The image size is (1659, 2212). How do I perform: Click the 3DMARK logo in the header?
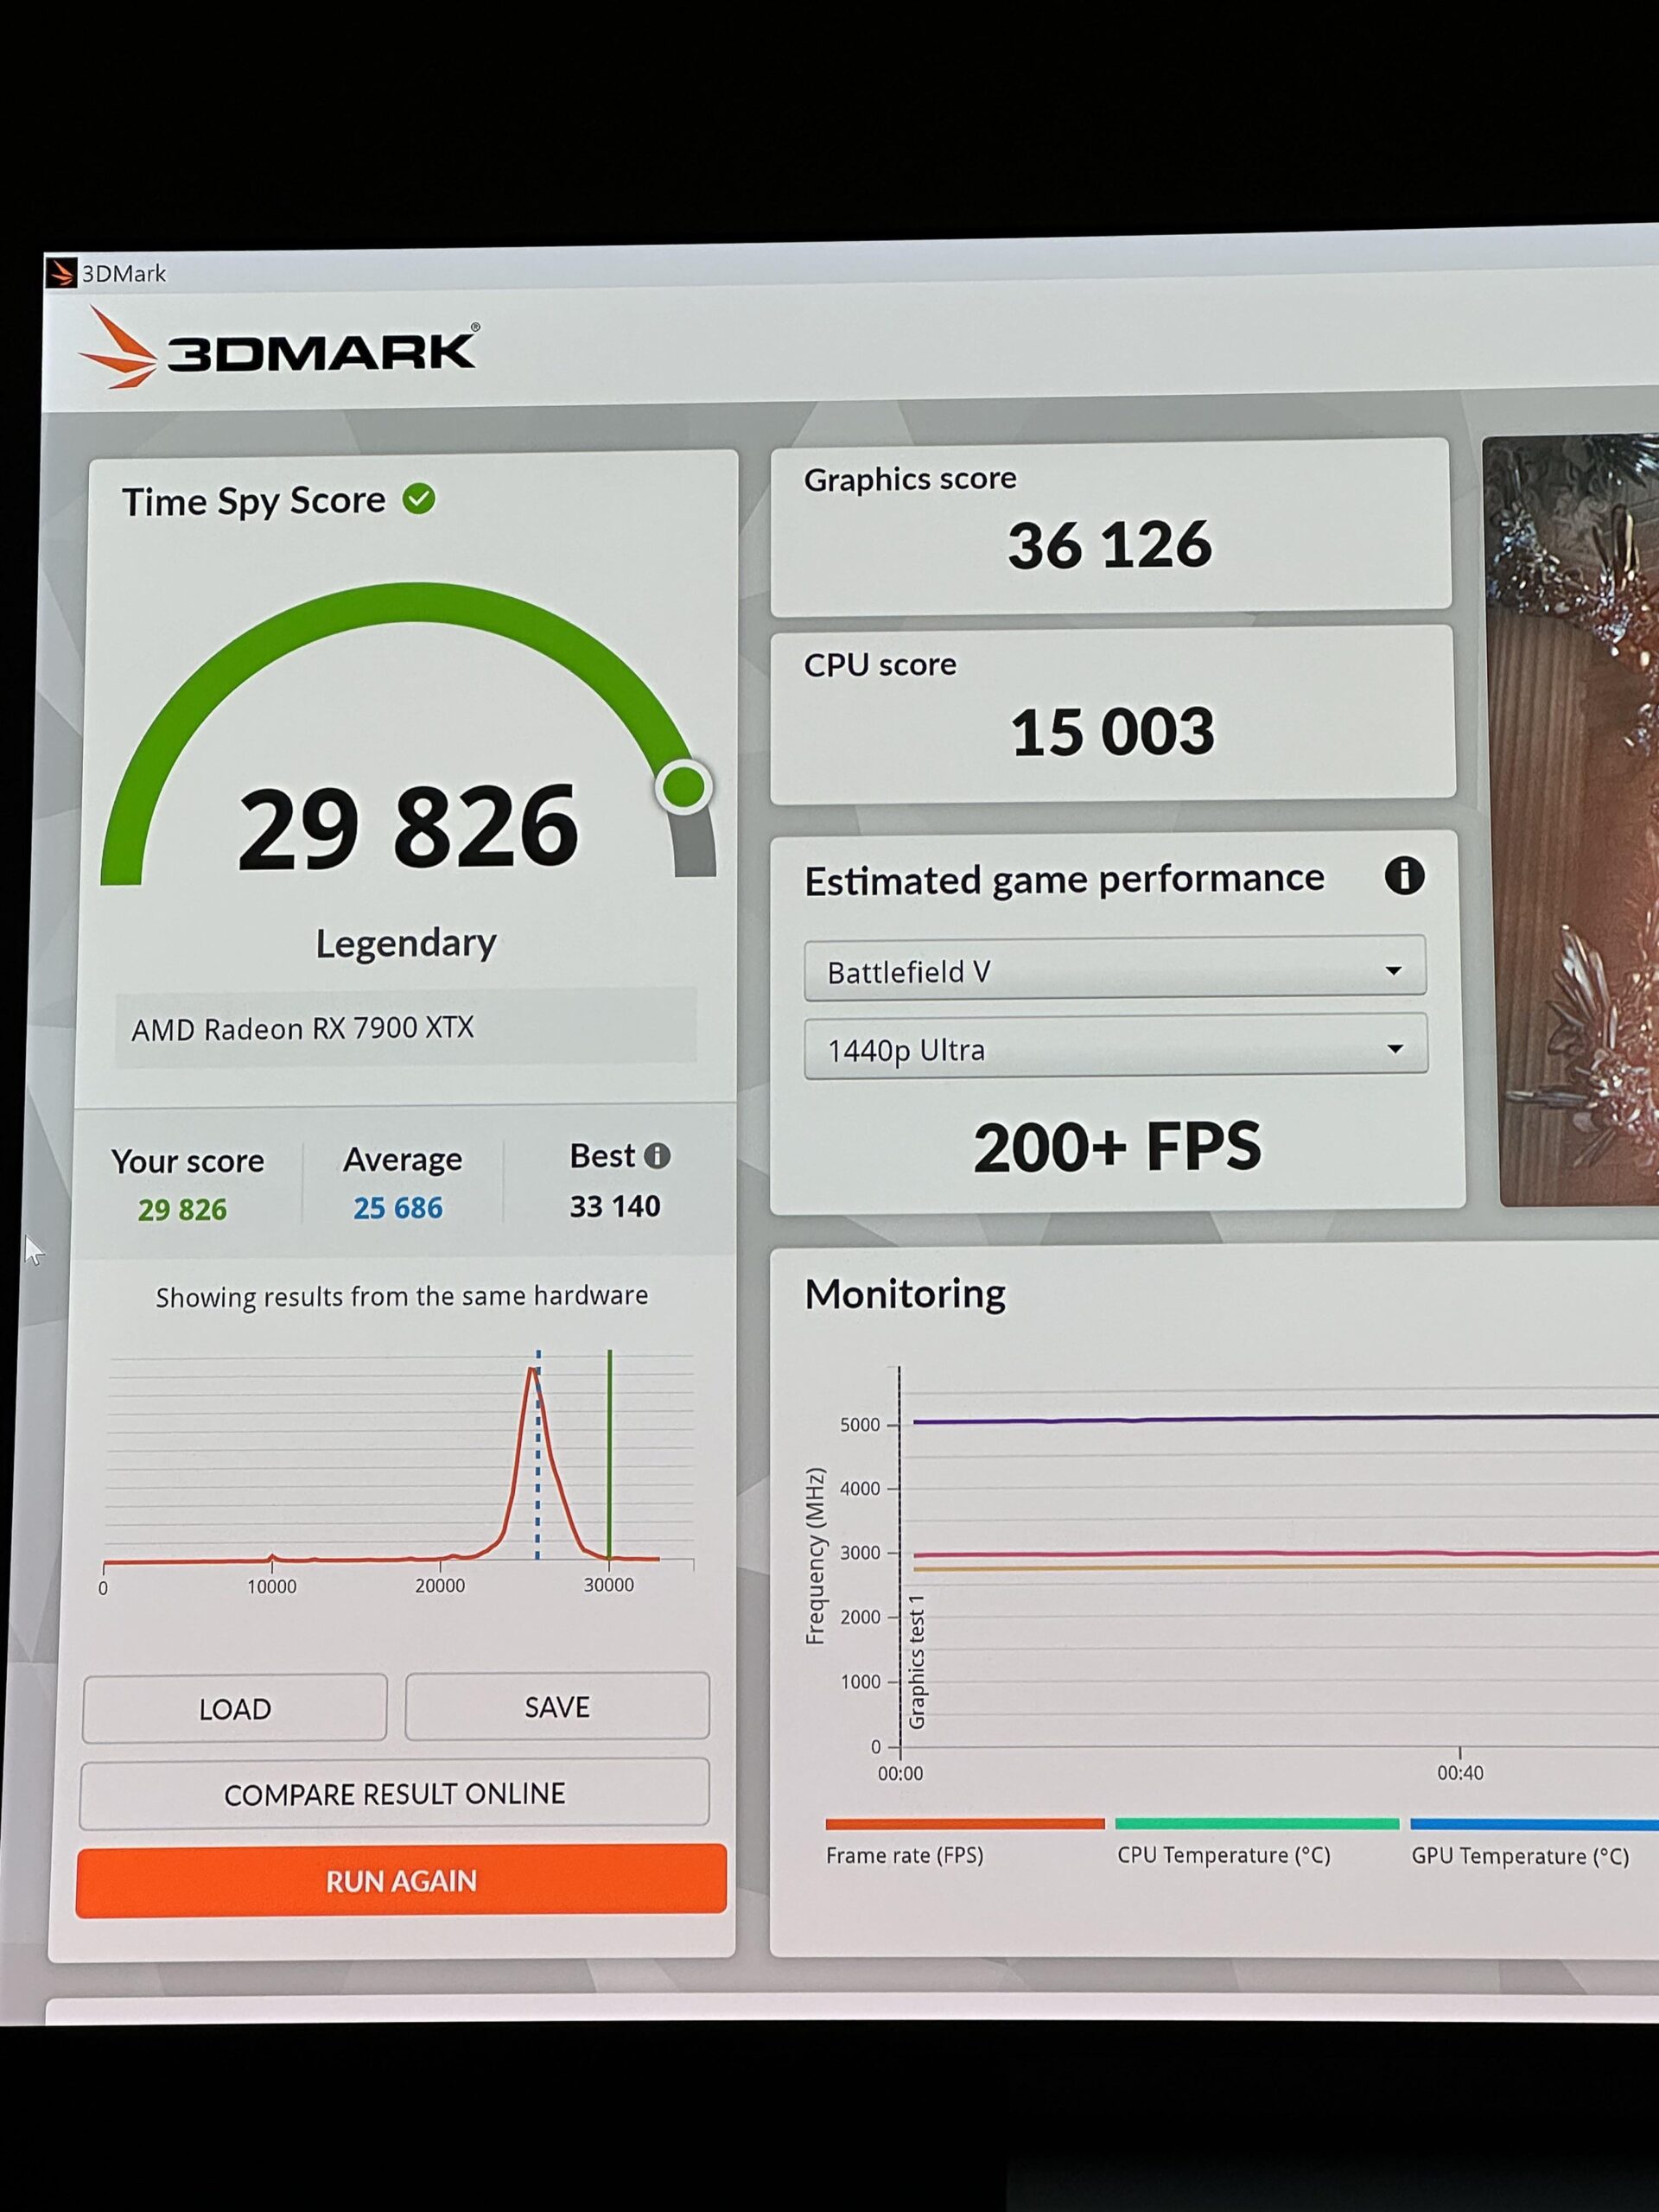coord(280,347)
